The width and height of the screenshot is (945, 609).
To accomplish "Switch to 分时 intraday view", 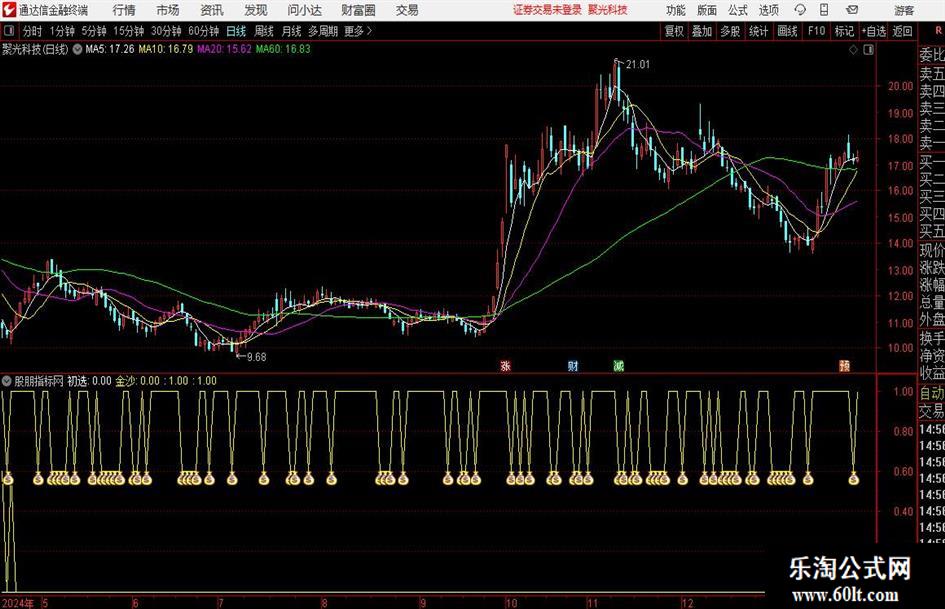I will pos(33,31).
